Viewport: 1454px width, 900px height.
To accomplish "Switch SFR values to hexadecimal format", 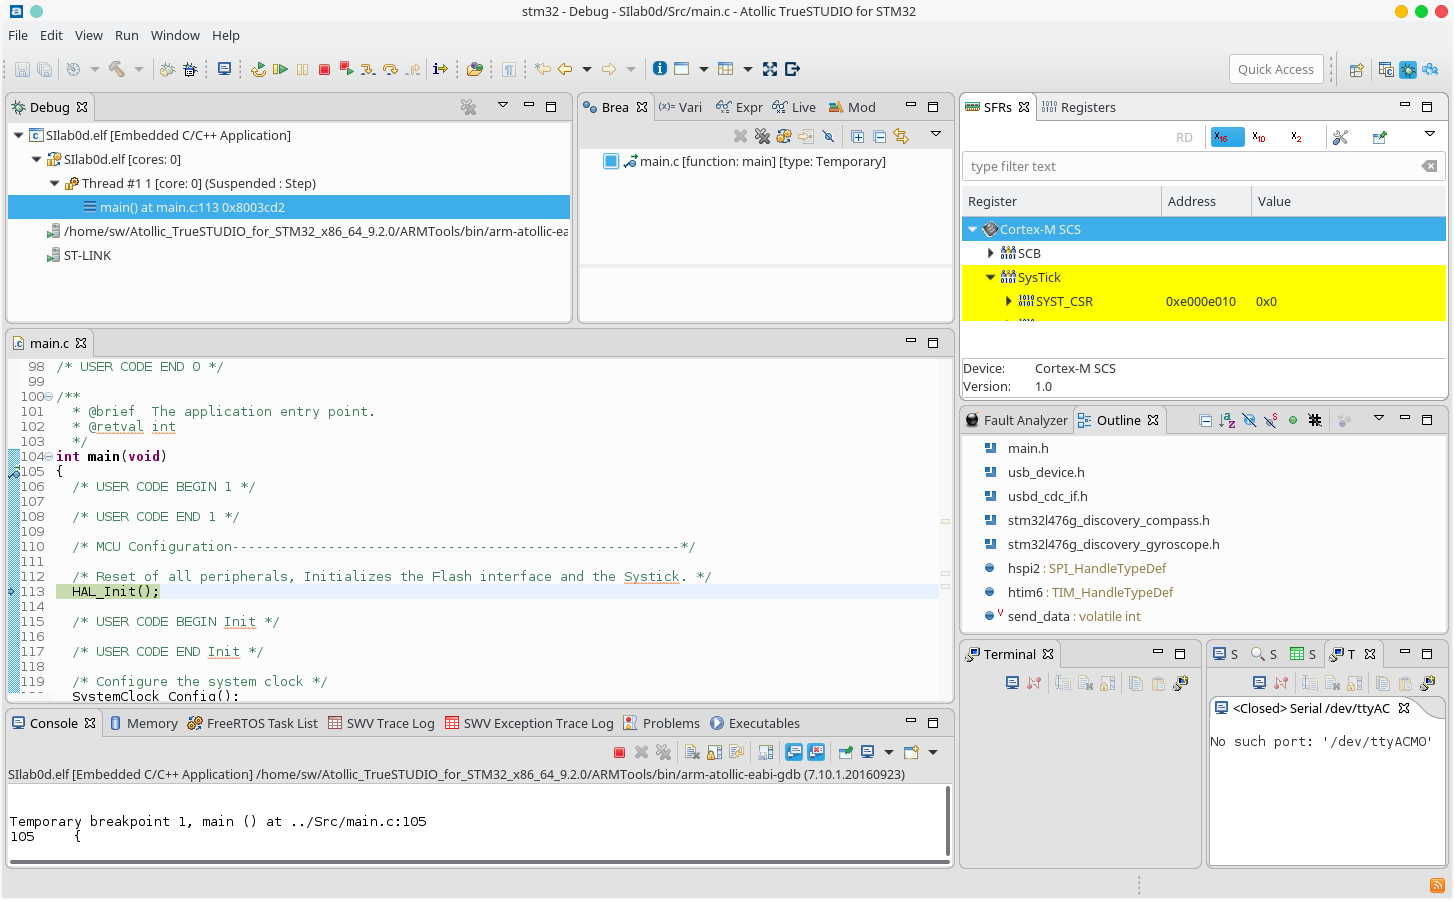I will coord(1222,137).
